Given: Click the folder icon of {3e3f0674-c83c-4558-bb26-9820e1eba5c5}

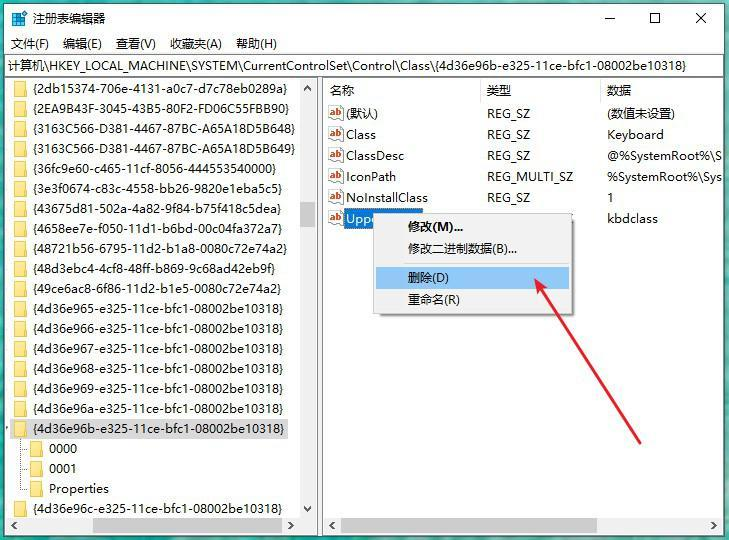Looking at the screenshot, I should click(x=20, y=189).
